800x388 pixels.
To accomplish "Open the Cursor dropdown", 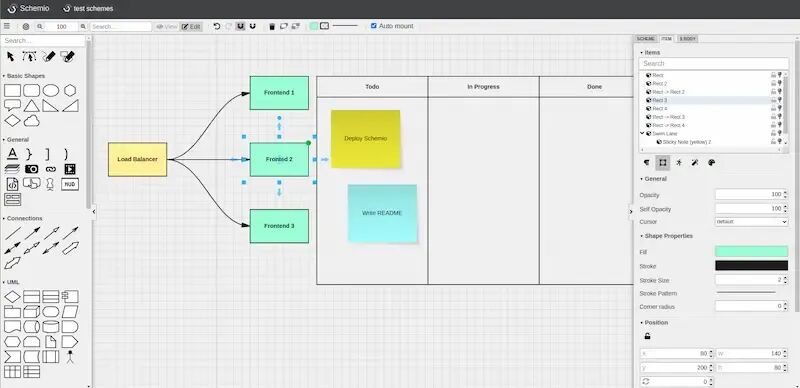I will coord(751,222).
